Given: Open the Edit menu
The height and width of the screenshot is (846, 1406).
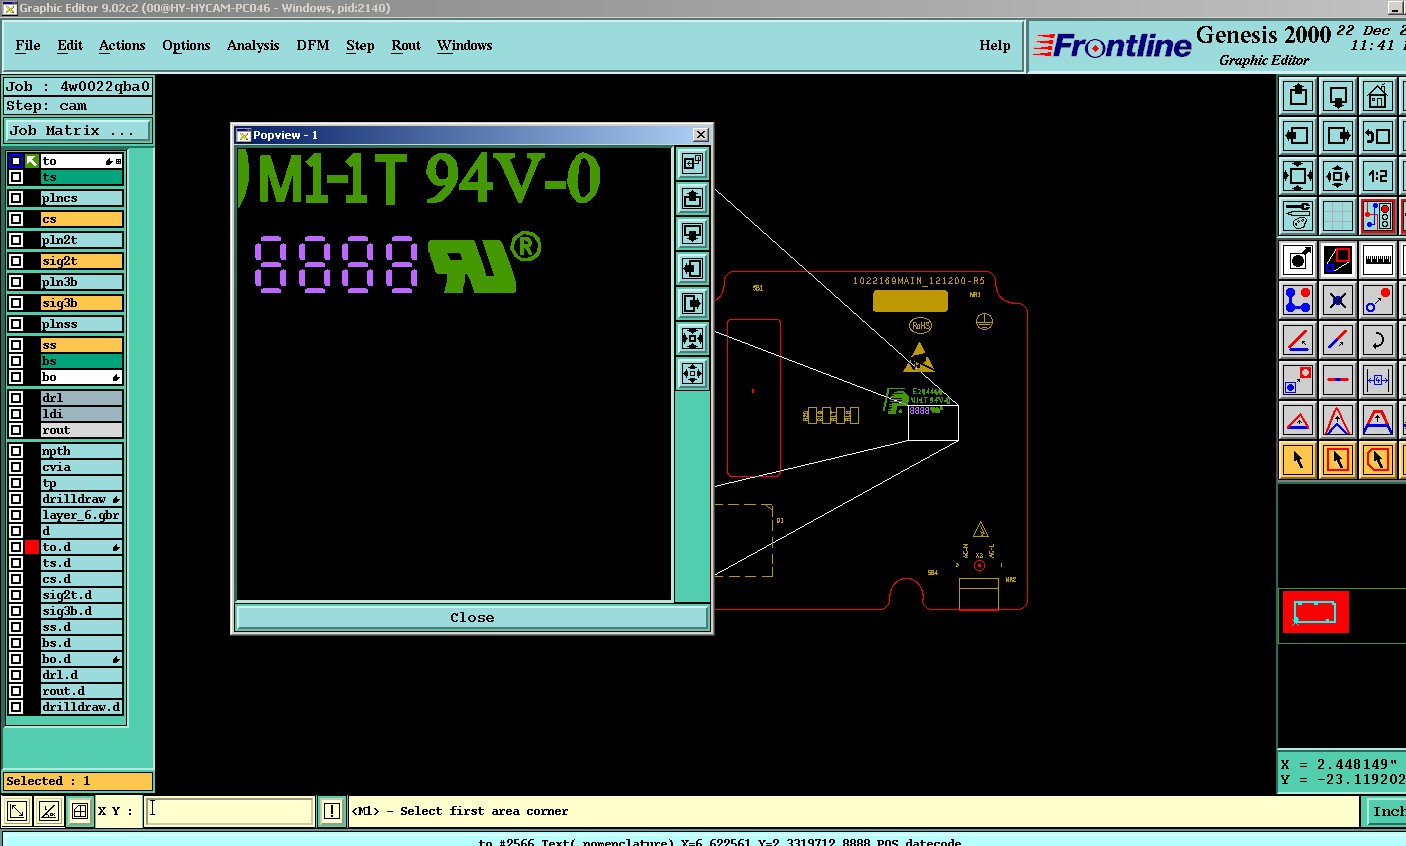Looking at the screenshot, I should pyautogui.click(x=70, y=45).
